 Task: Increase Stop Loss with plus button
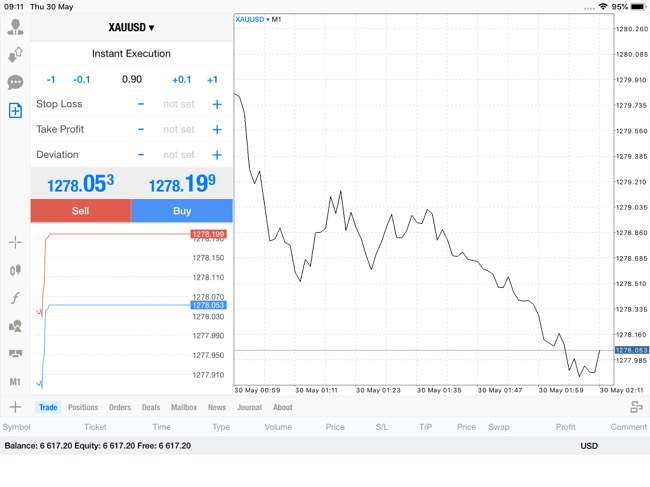tap(216, 104)
